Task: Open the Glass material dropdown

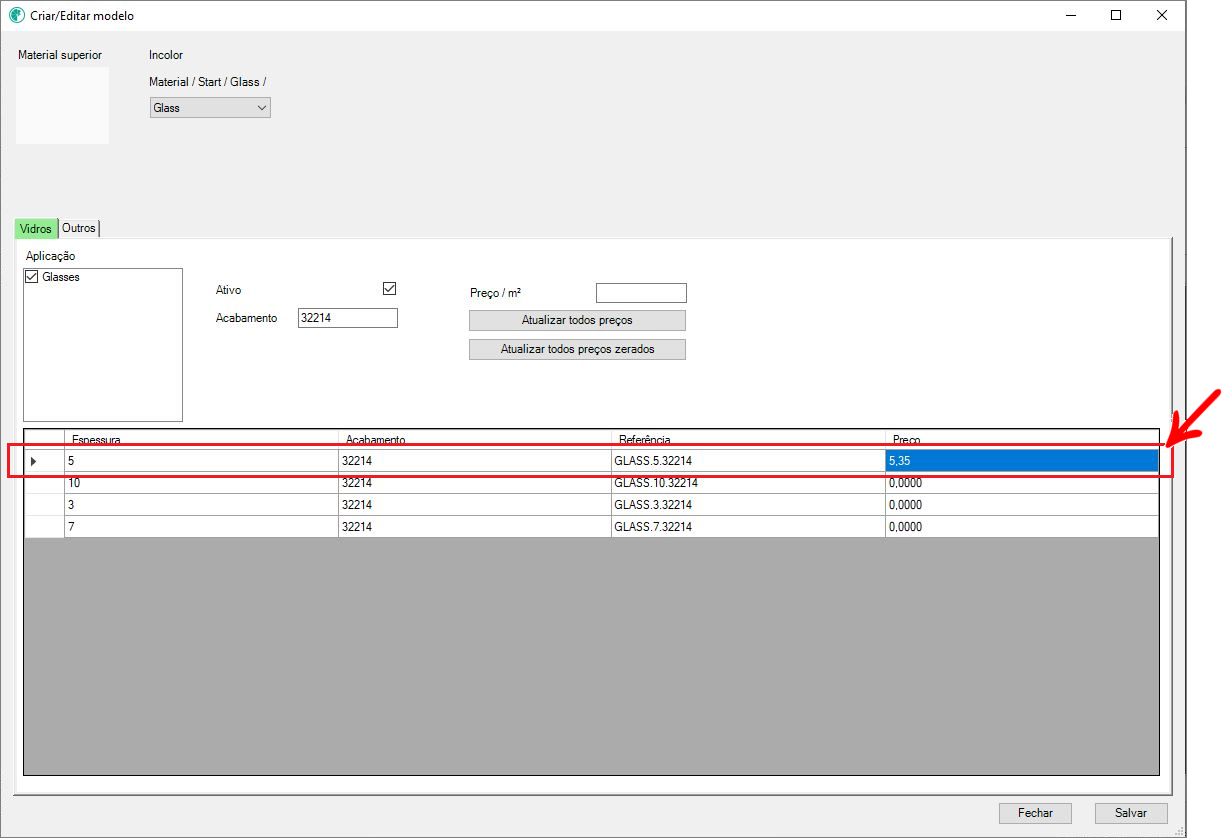Action: (x=210, y=107)
